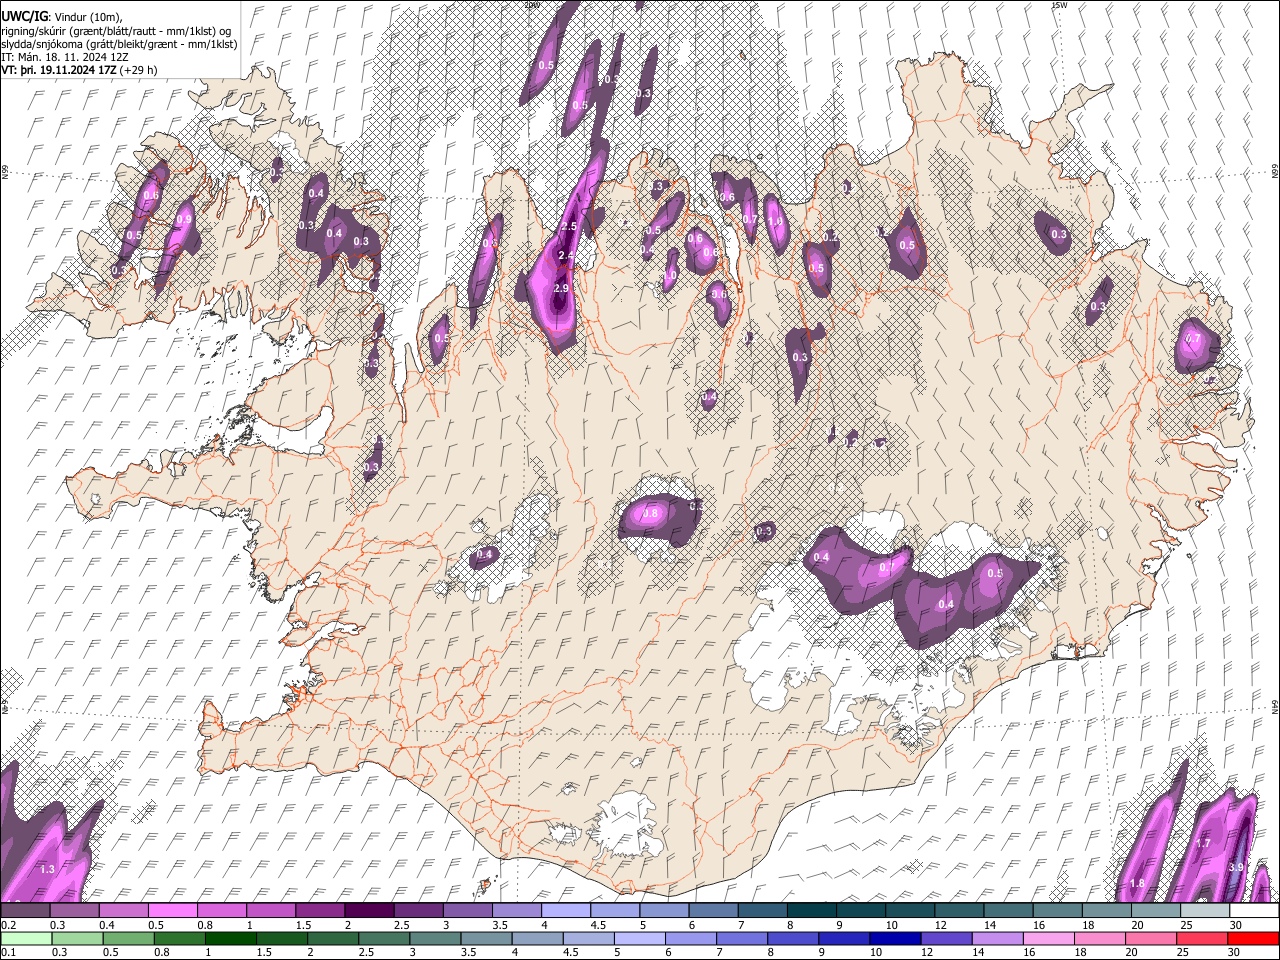This screenshot has height=960, width=1280.
Task: Click the top-row legend swatch between 1 and 1.5
Action: tap(271, 910)
